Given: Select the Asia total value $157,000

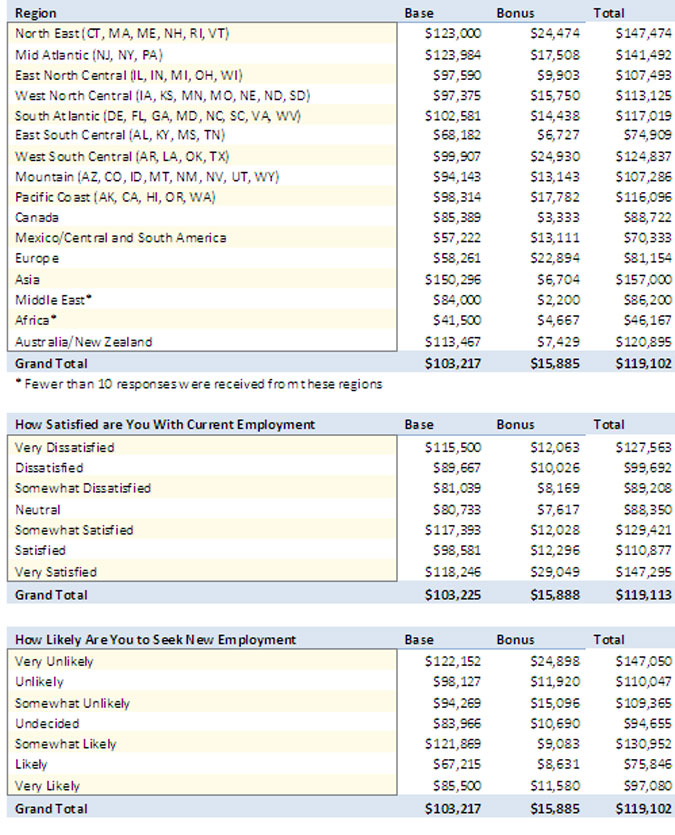Looking at the screenshot, I should tap(641, 280).
